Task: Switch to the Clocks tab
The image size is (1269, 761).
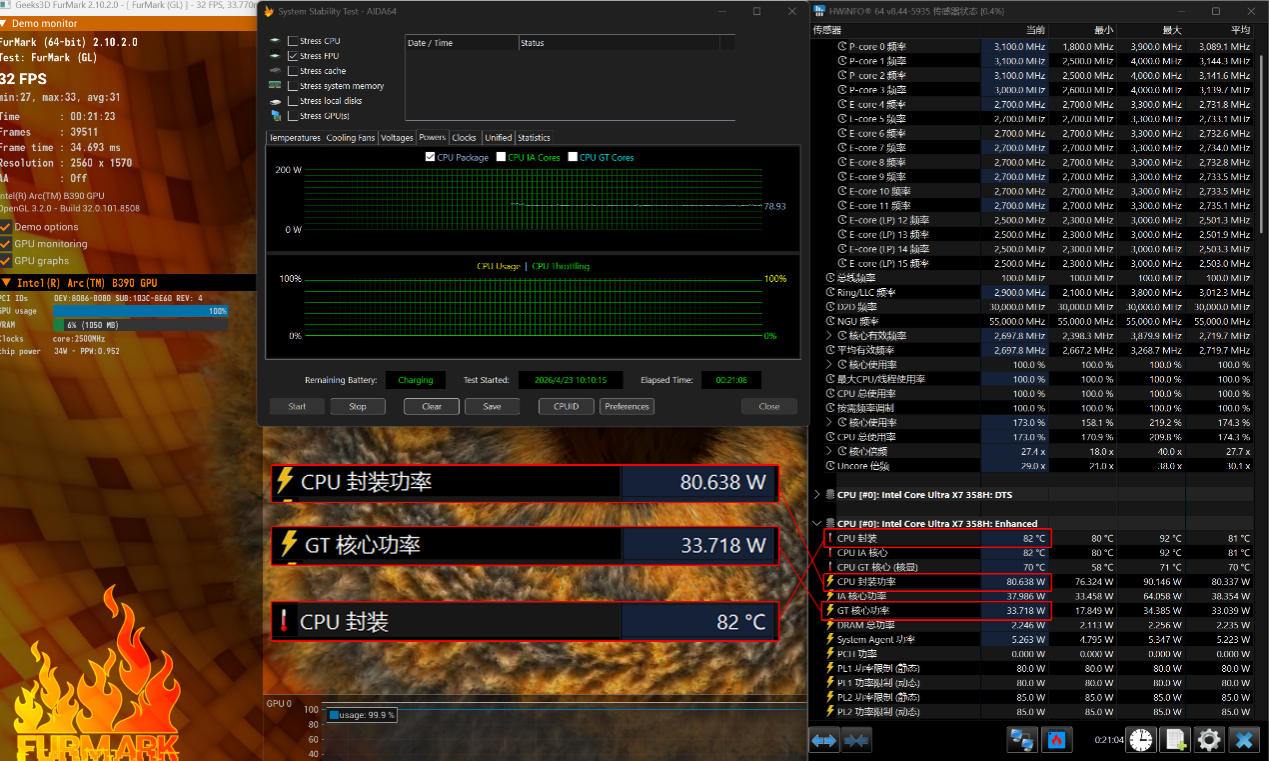Action: (x=464, y=138)
